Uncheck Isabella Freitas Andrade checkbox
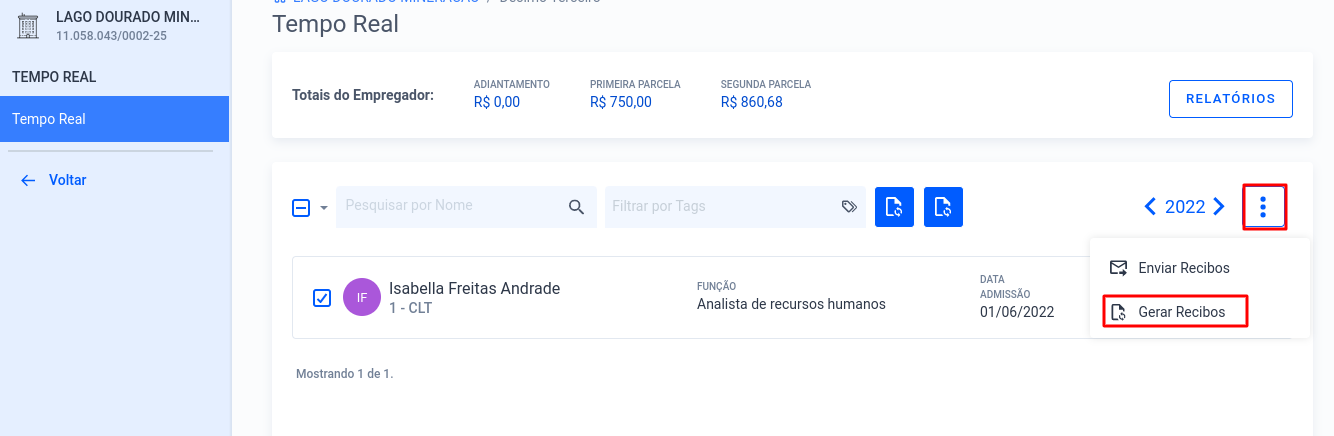 pyautogui.click(x=322, y=298)
